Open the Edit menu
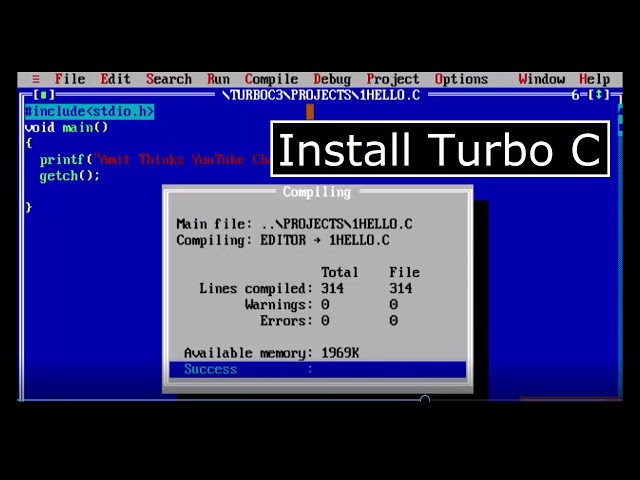The height and width of the screenshot is (480, 640). (116, 79)
